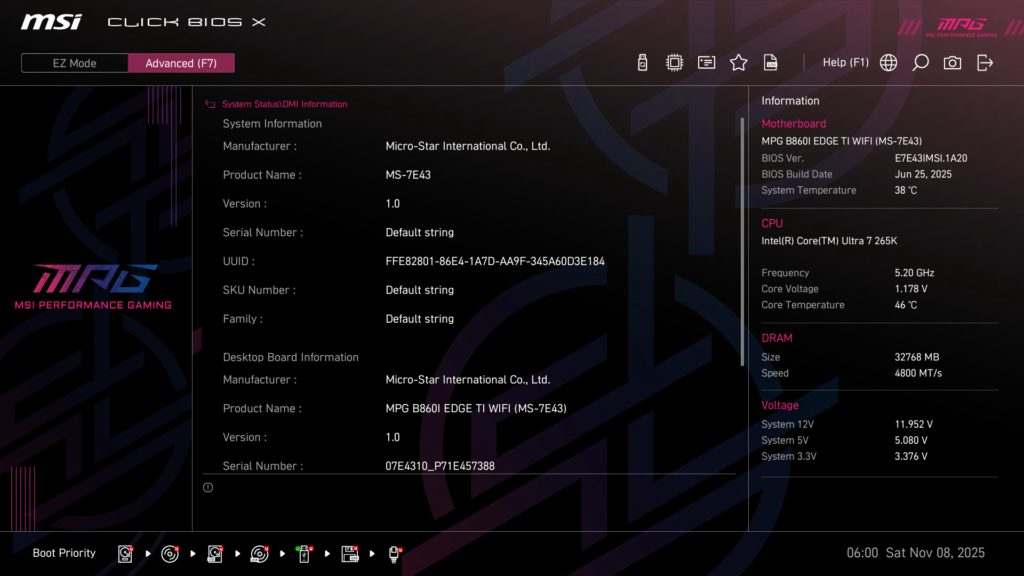This screenshot has width=1024, height=576.
Task: Select the network boot device icon
Action: point(394,552)
